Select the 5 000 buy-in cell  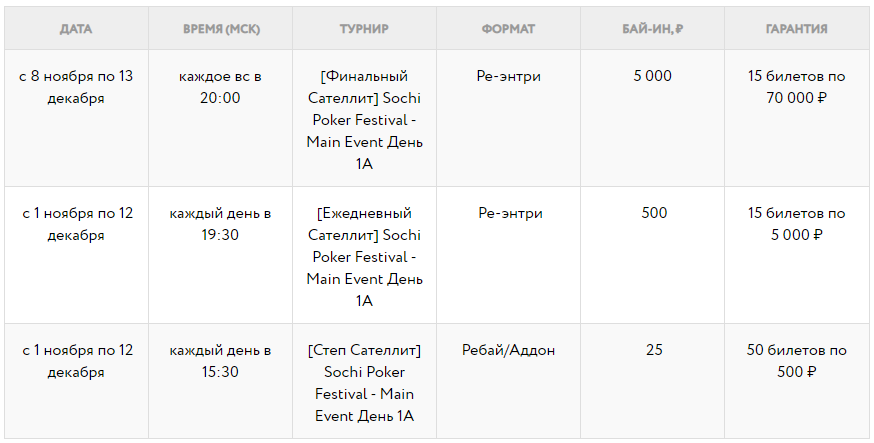click(652, 77)
